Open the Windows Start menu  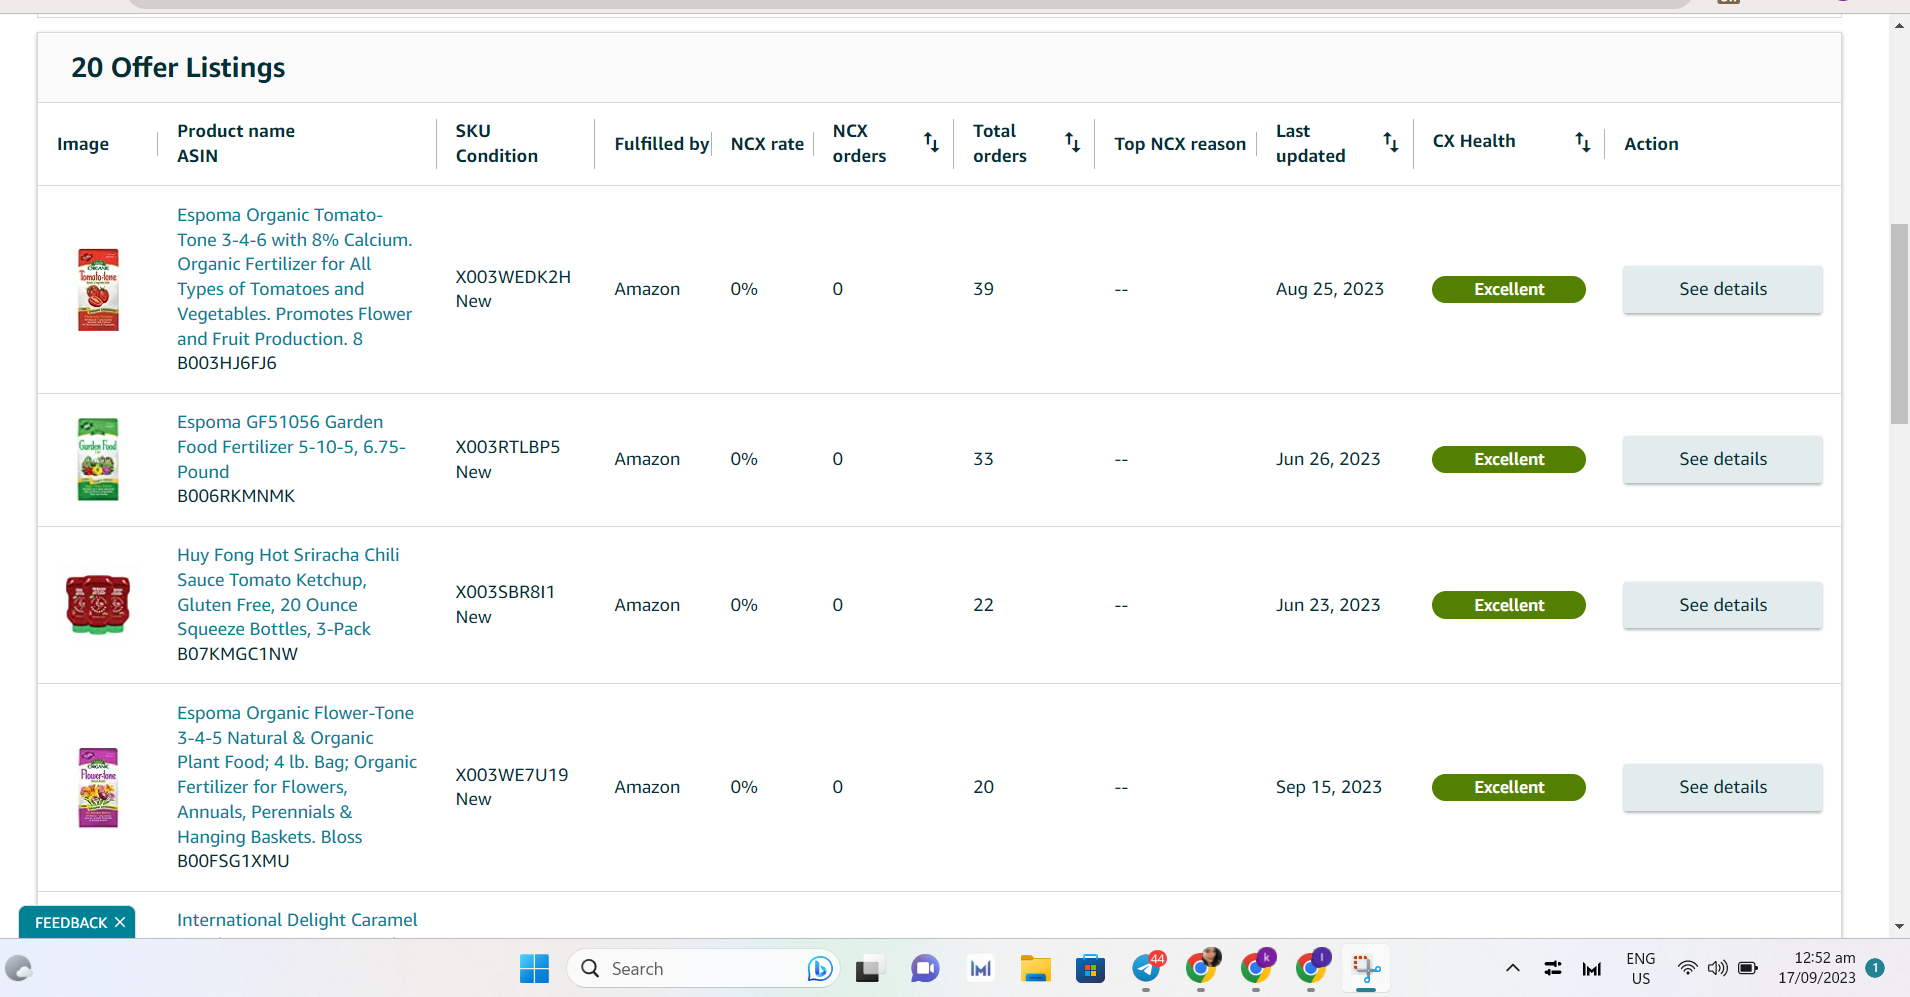[x=534, y=968]
